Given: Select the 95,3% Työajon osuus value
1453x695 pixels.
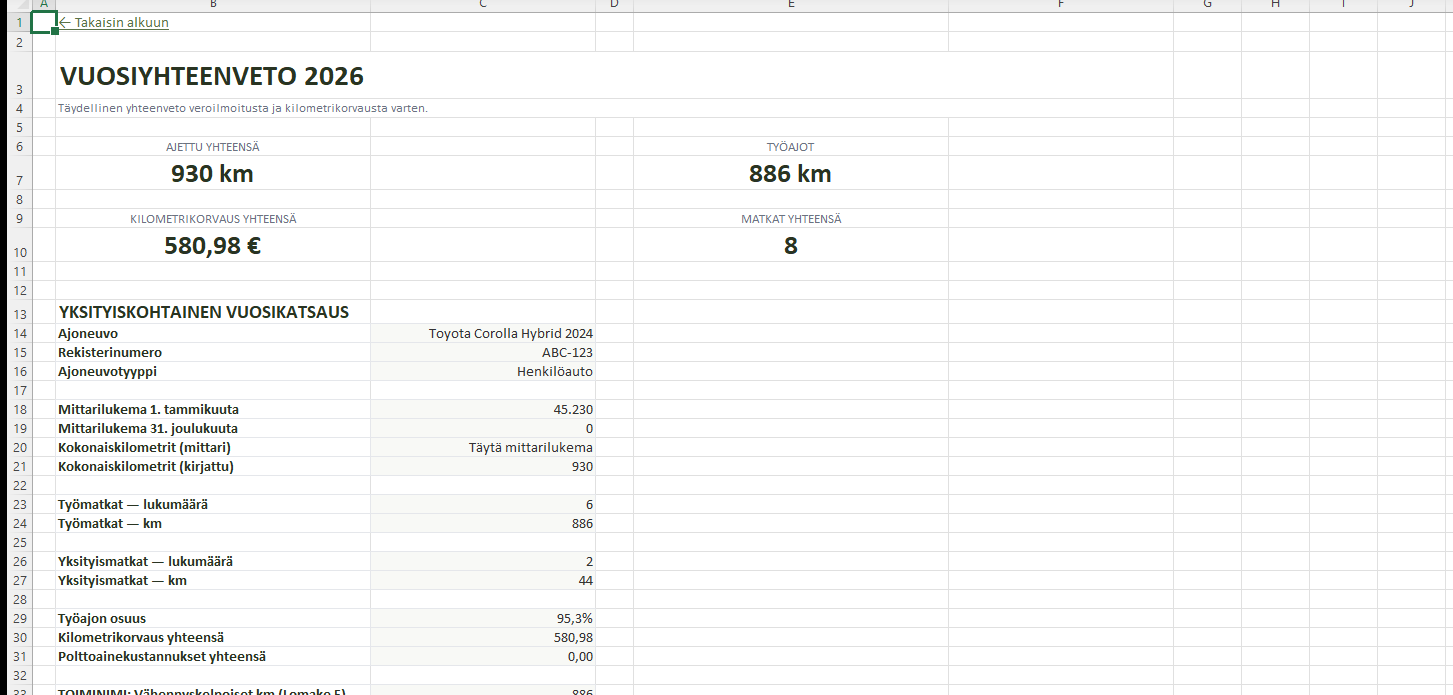Looking at the screenshot, I should click(574, 619).
